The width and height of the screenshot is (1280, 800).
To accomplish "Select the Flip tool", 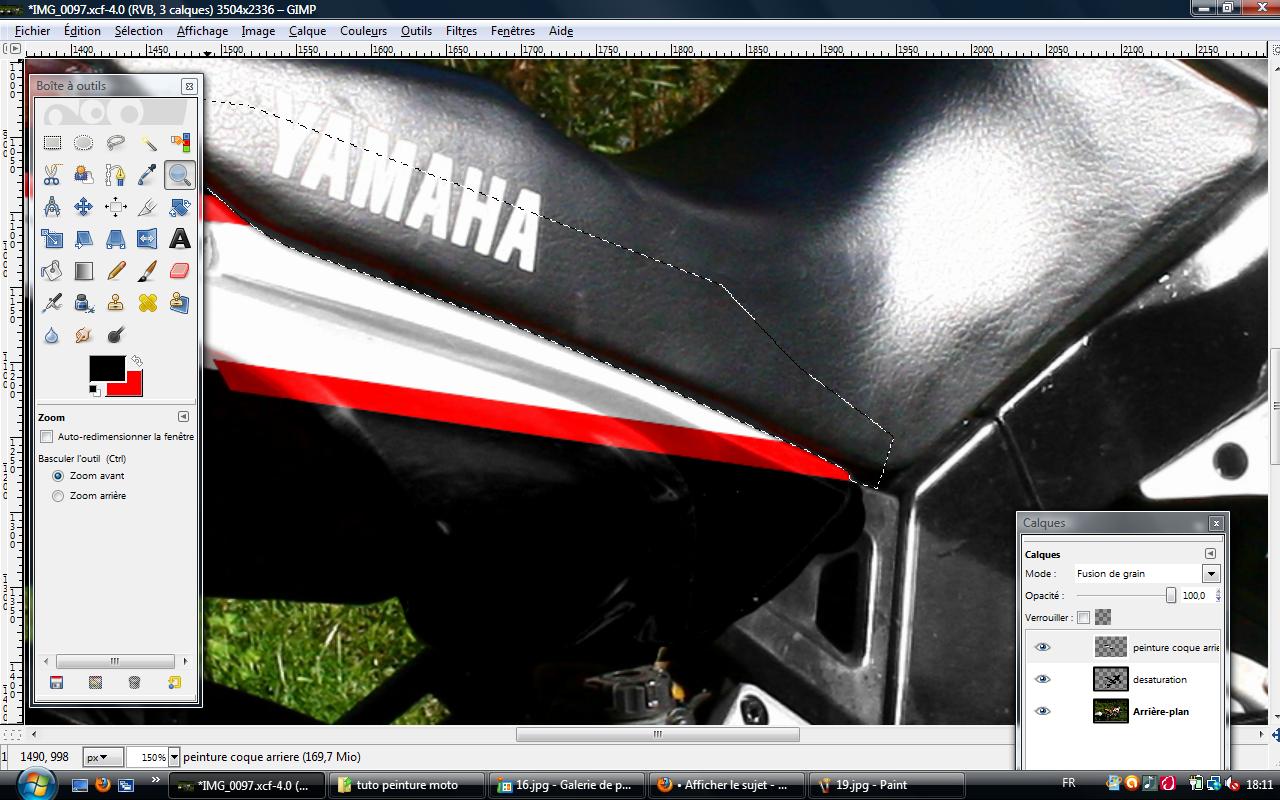I will (148, 239).
